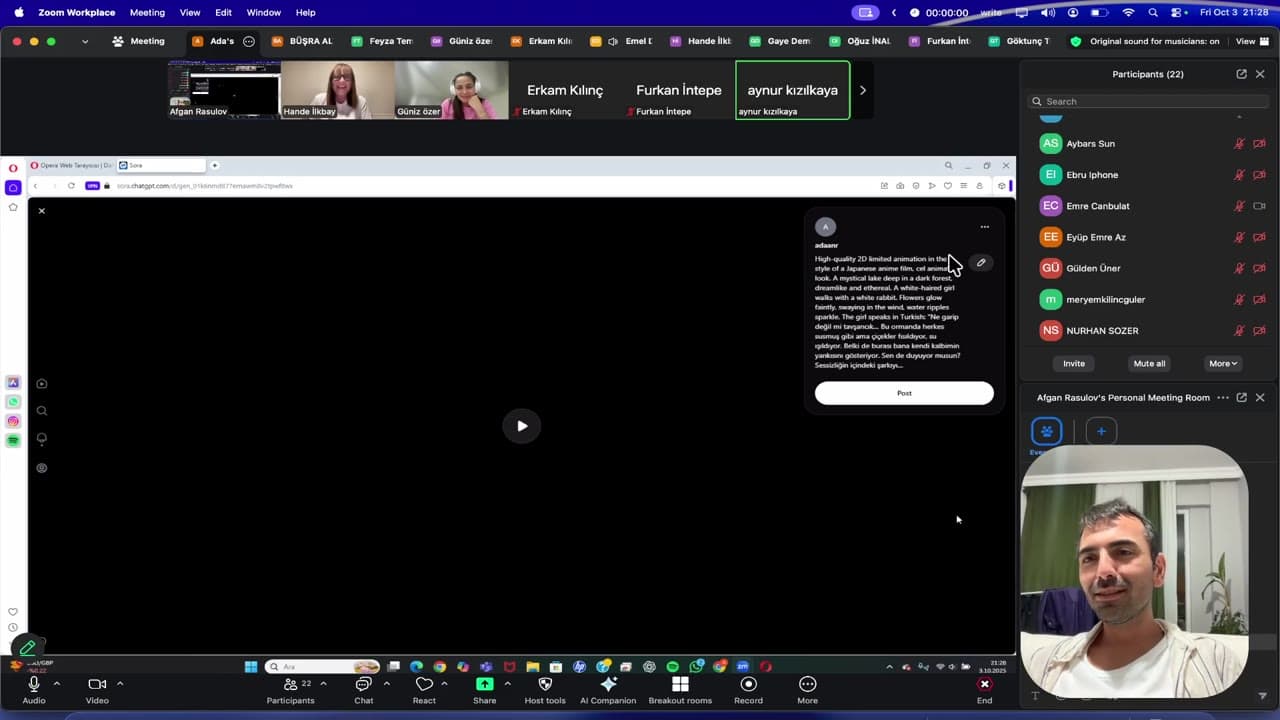
Task: Click the Spotify icon in Opera sidebar
Action: point(13,440)
